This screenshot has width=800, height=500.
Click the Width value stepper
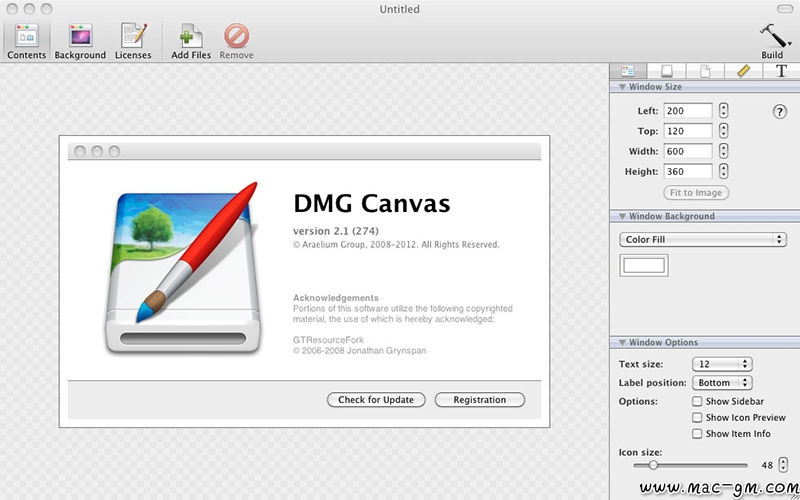point(723,151)
